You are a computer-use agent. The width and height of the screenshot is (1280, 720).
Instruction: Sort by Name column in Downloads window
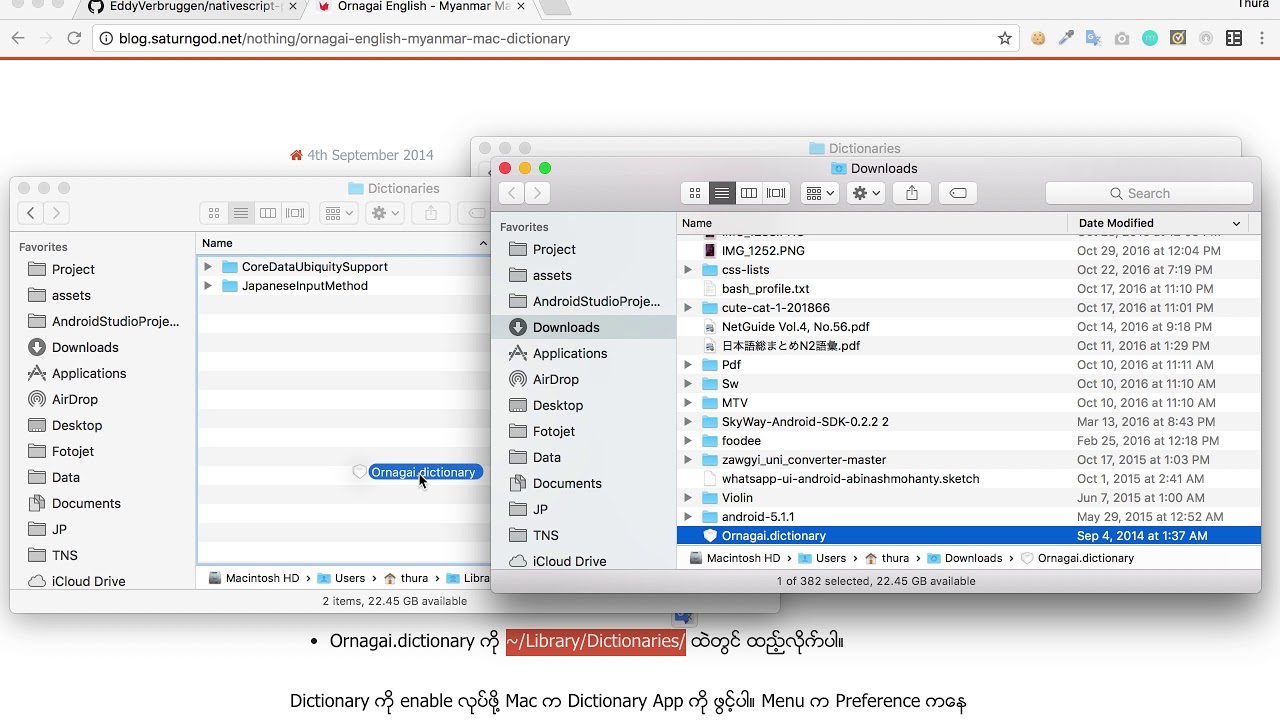(x=872, y=223)
